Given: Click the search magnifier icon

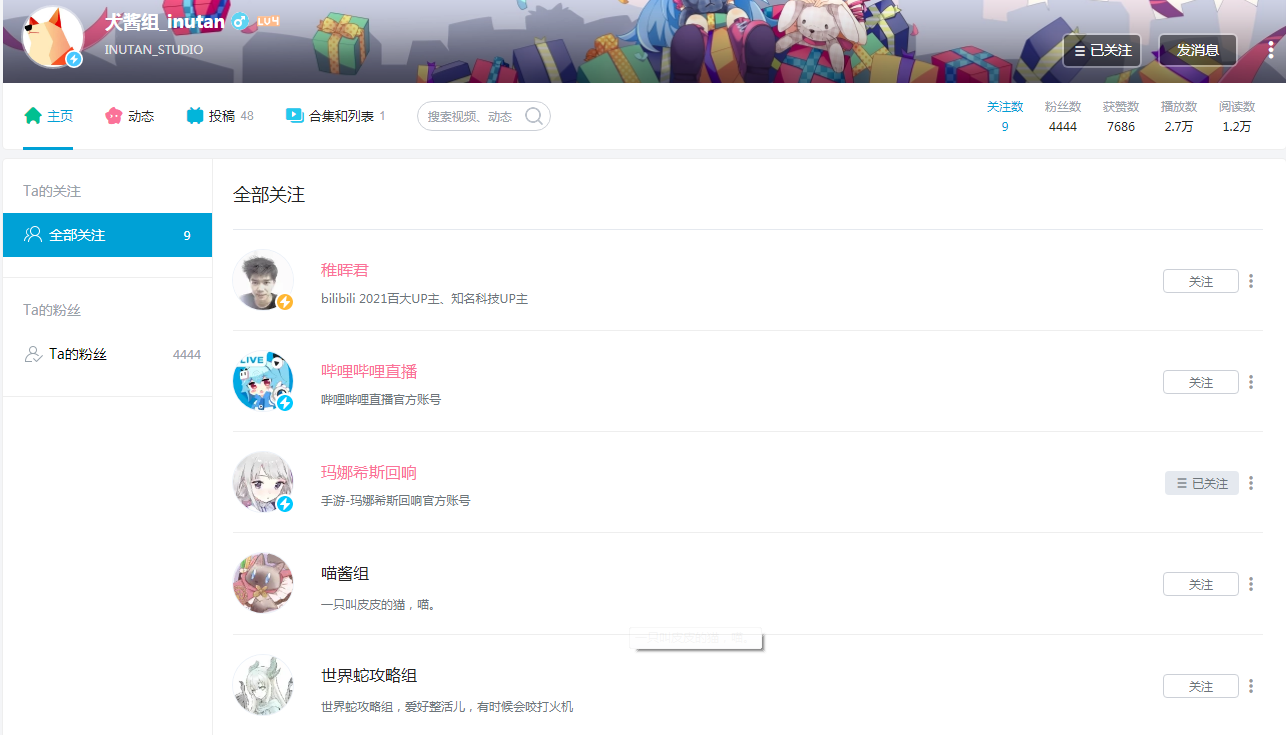Looking at the screenshot, I should (x=534, y=116).
